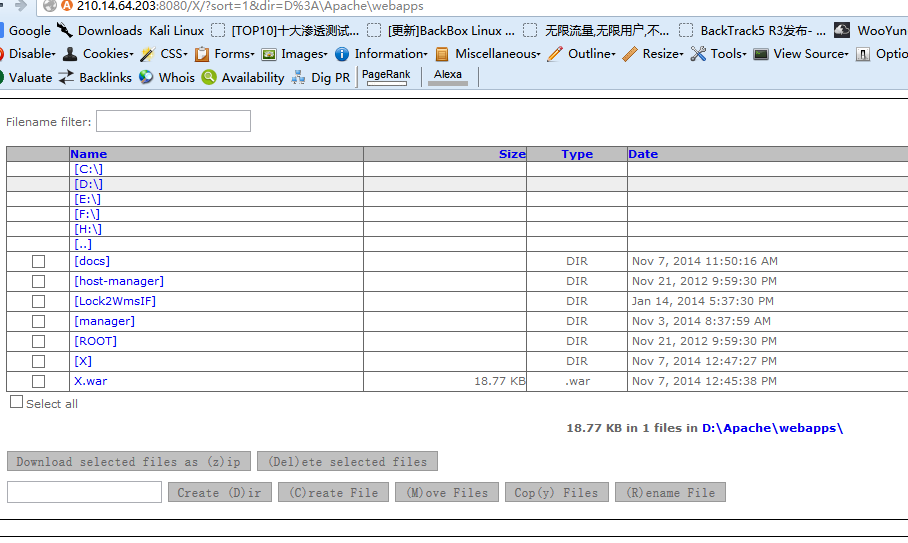Viewport: 908px width, 543px height.
Task: Sort table by Size column header
Action: (512, 154)
